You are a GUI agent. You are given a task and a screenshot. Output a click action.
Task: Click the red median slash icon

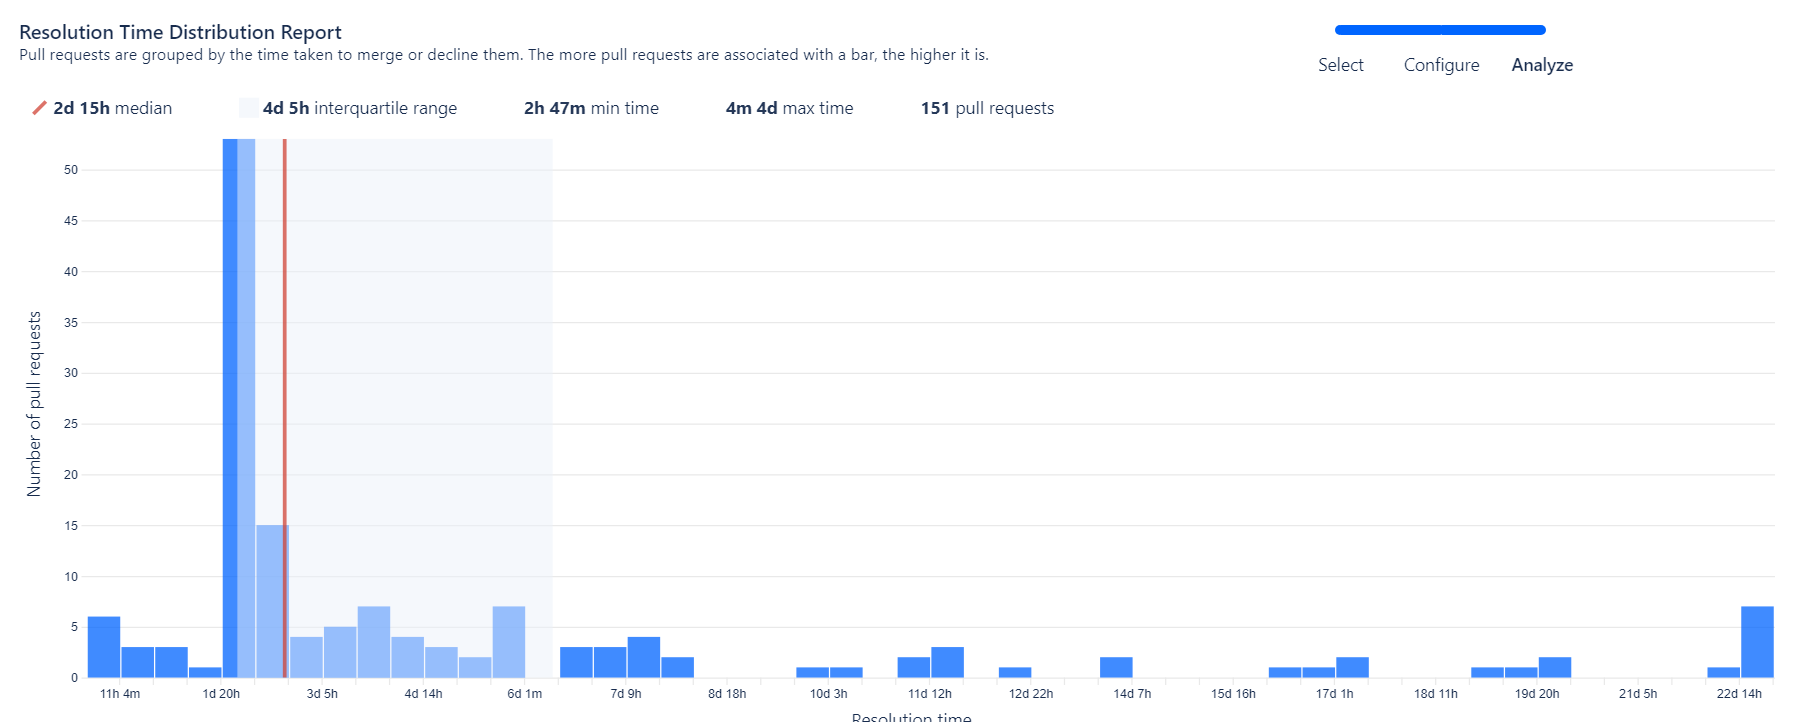(39, 108)
